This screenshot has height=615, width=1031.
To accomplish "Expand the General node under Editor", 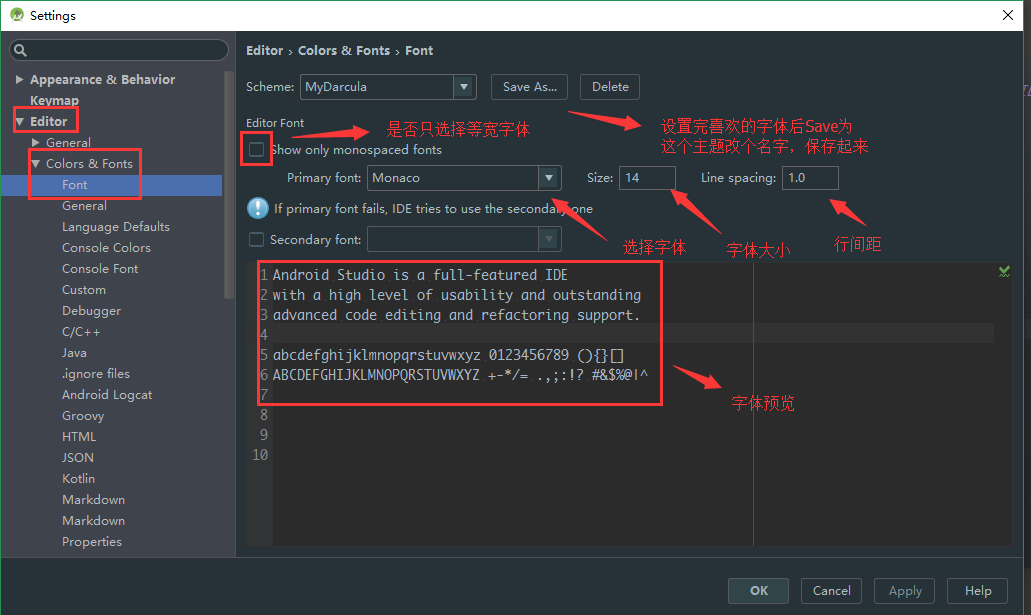I will click(x=36, y=143).
